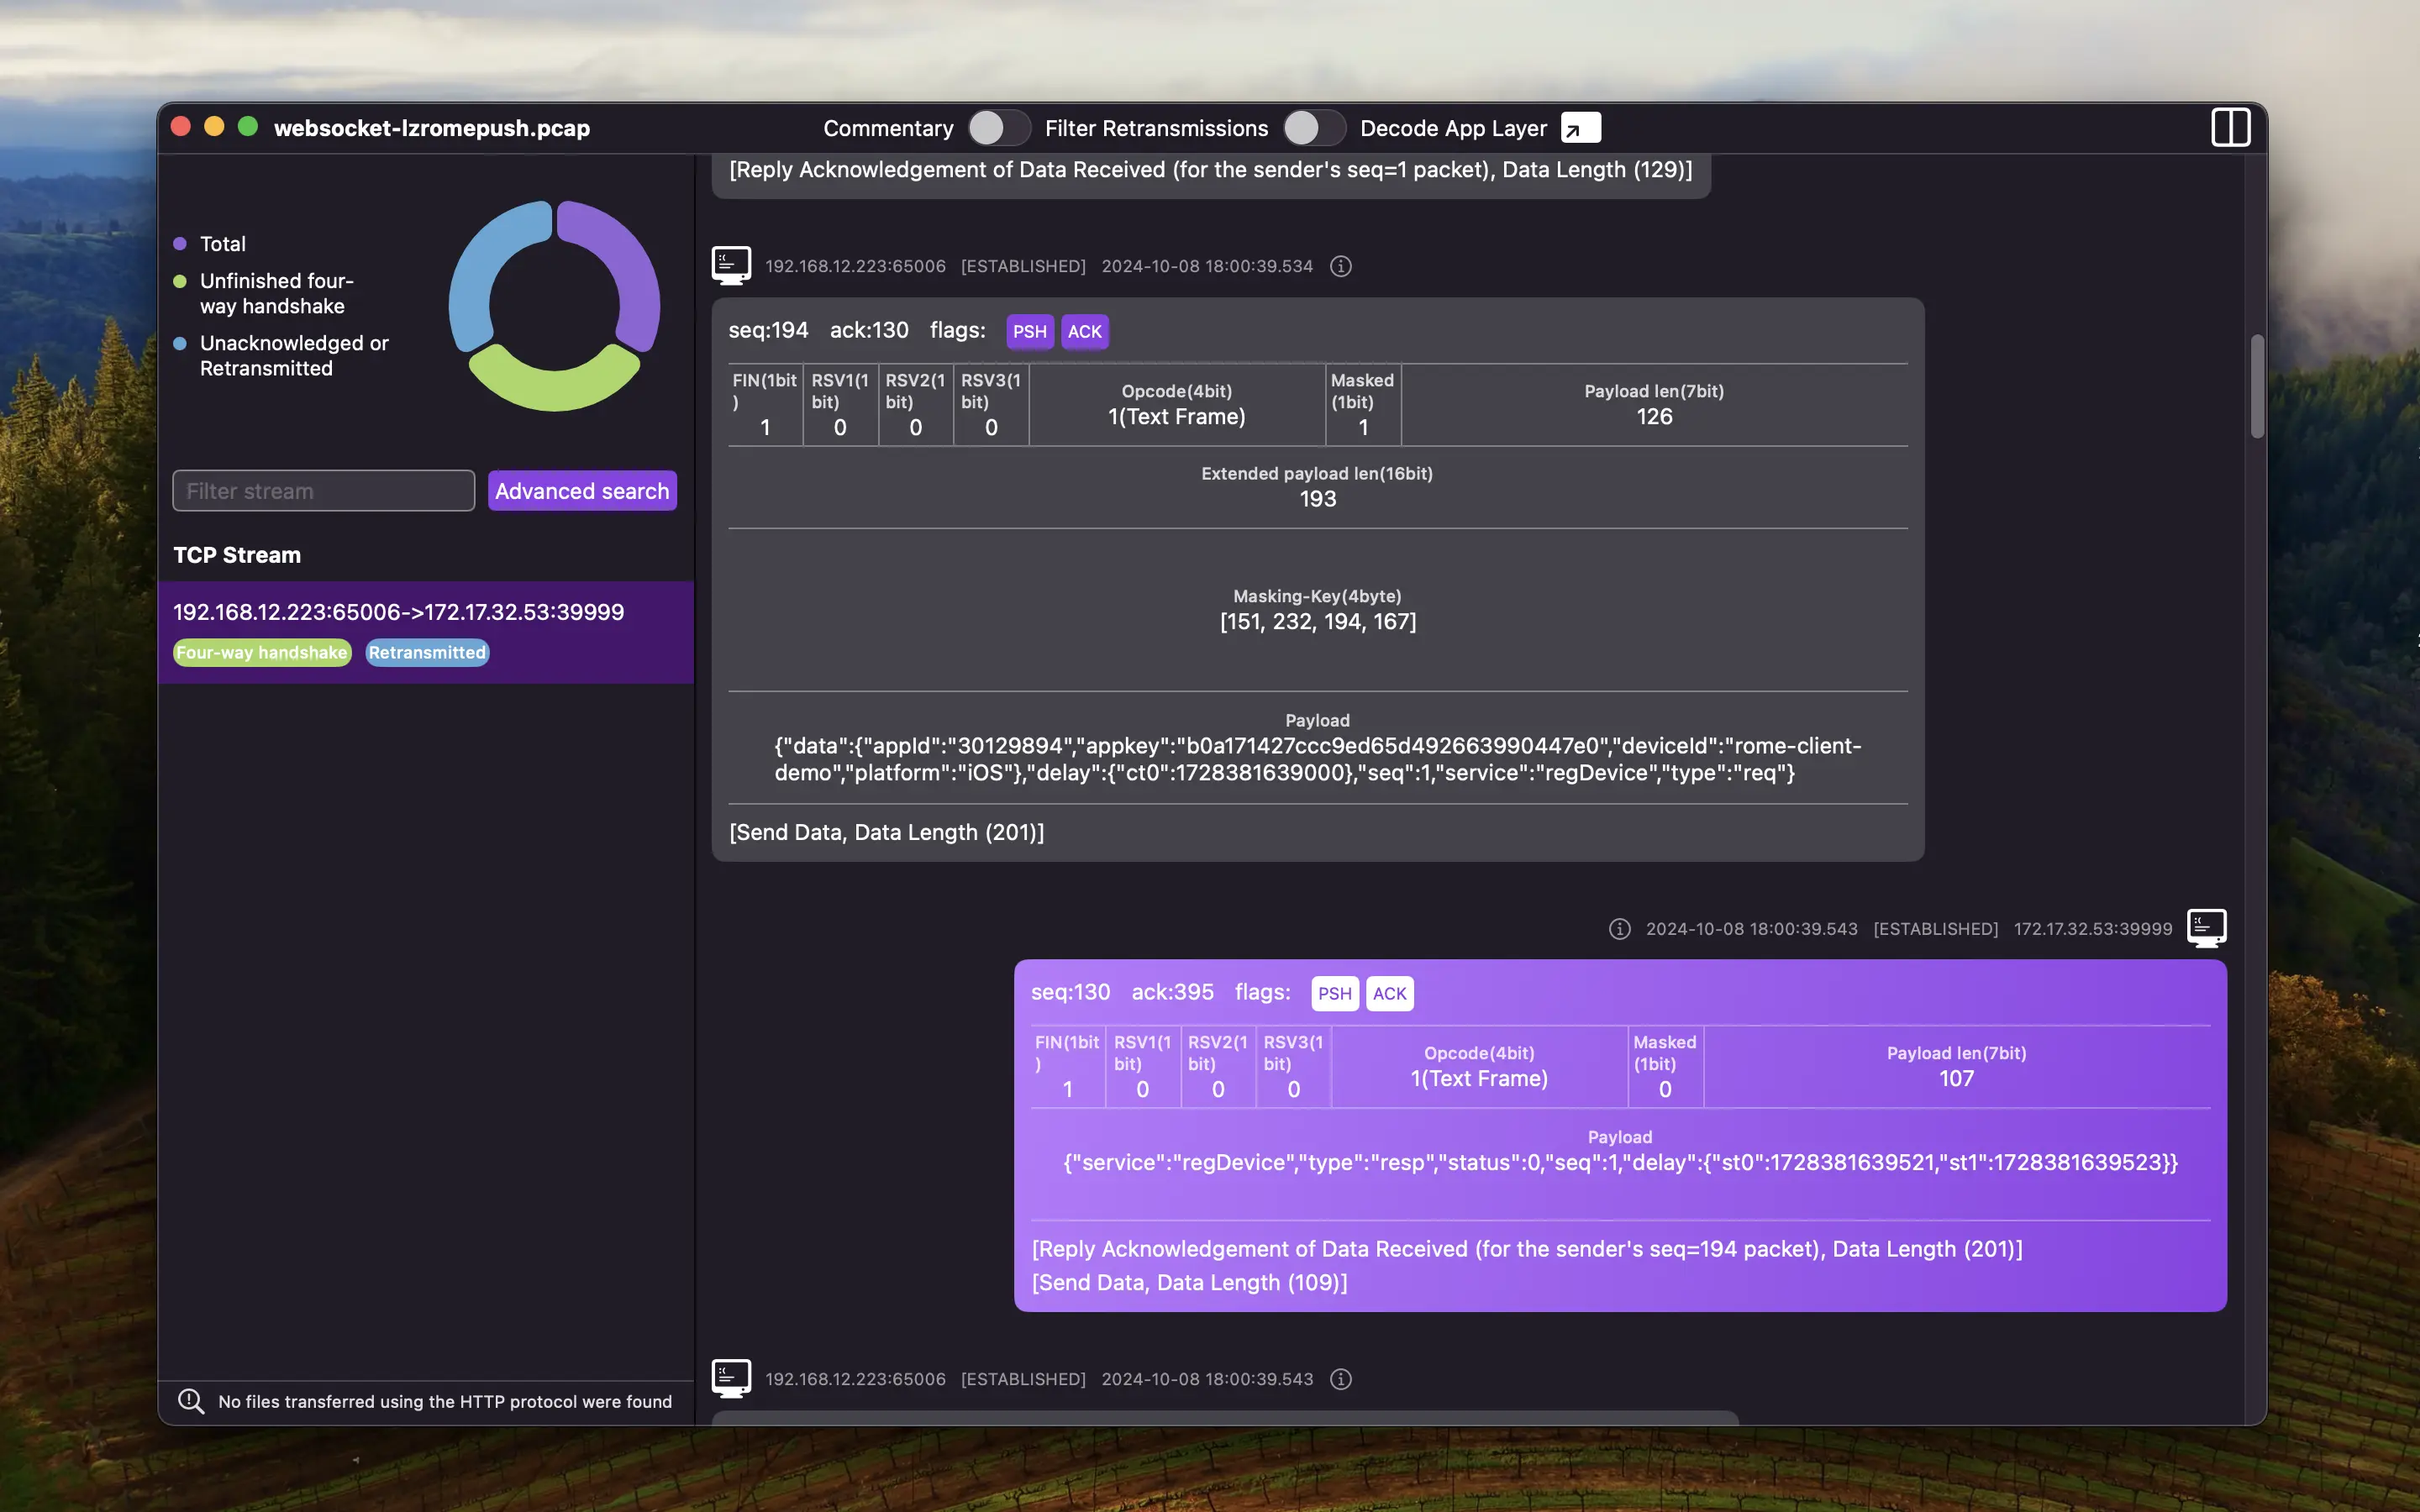Click the bottom info icon after 18:00:39.543
2420x1512 pixels.
1341,1379
